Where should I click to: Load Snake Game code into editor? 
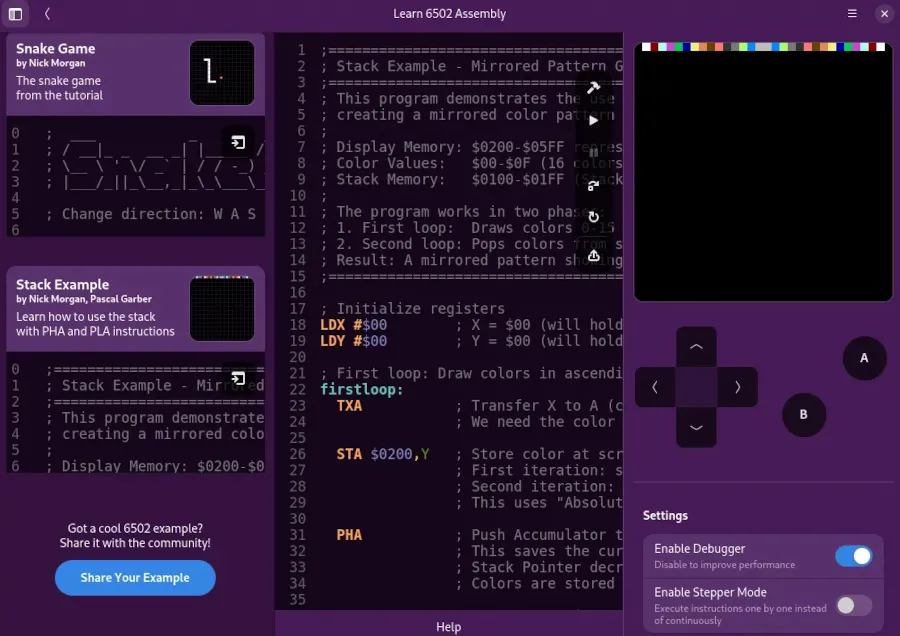point(238,142)
